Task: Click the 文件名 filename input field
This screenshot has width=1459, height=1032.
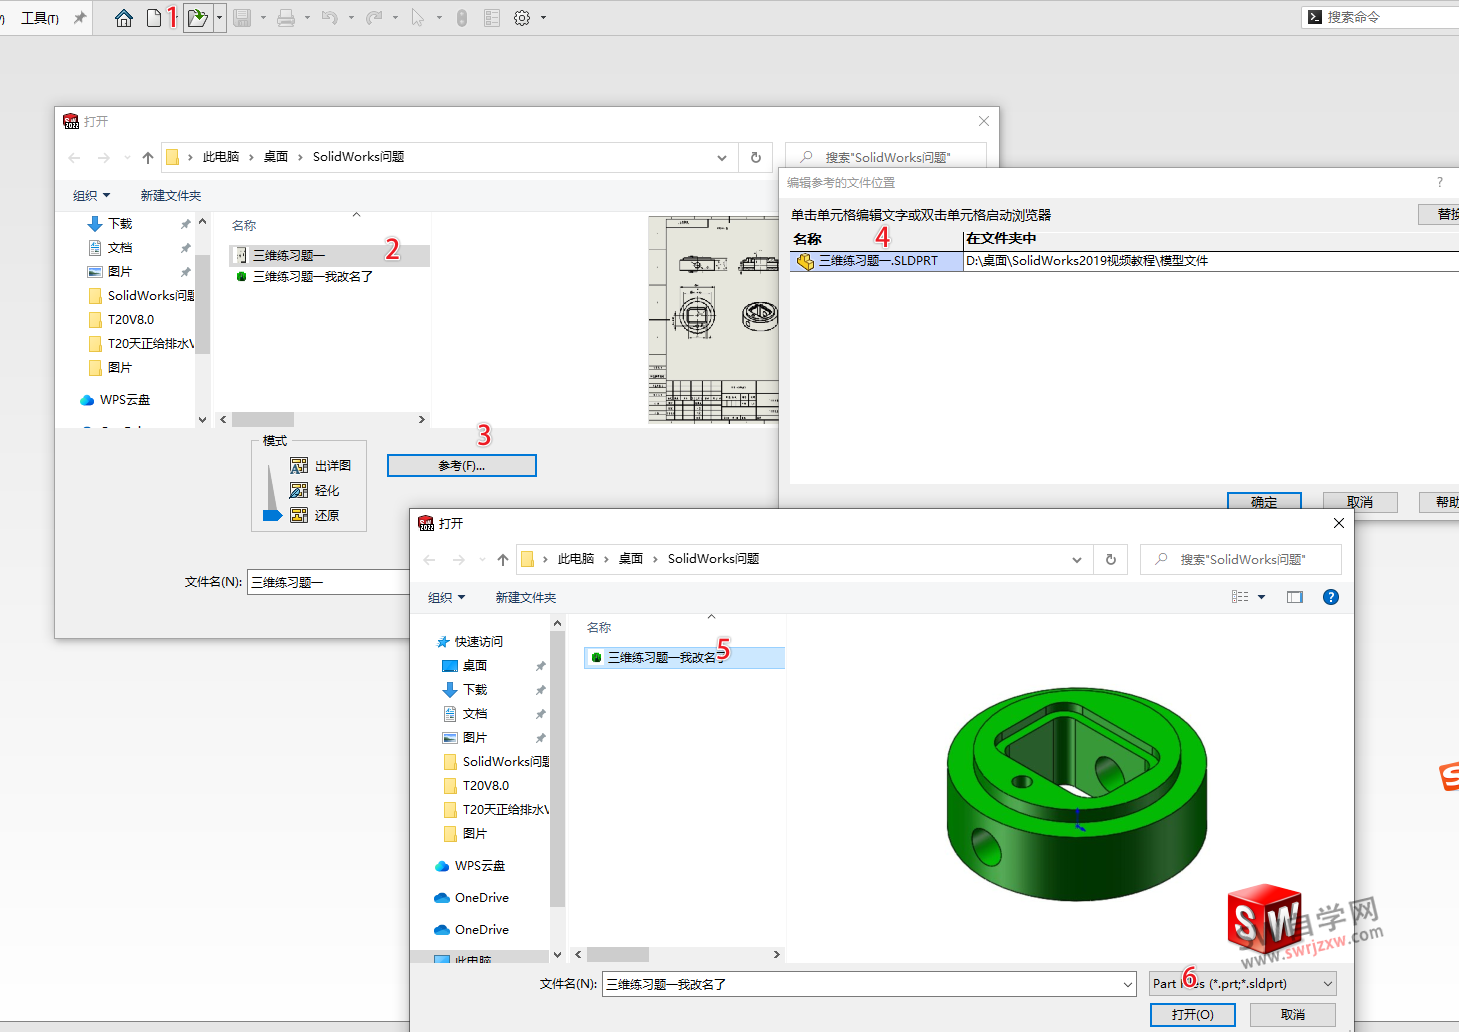Action: click(x=865, y=983)
